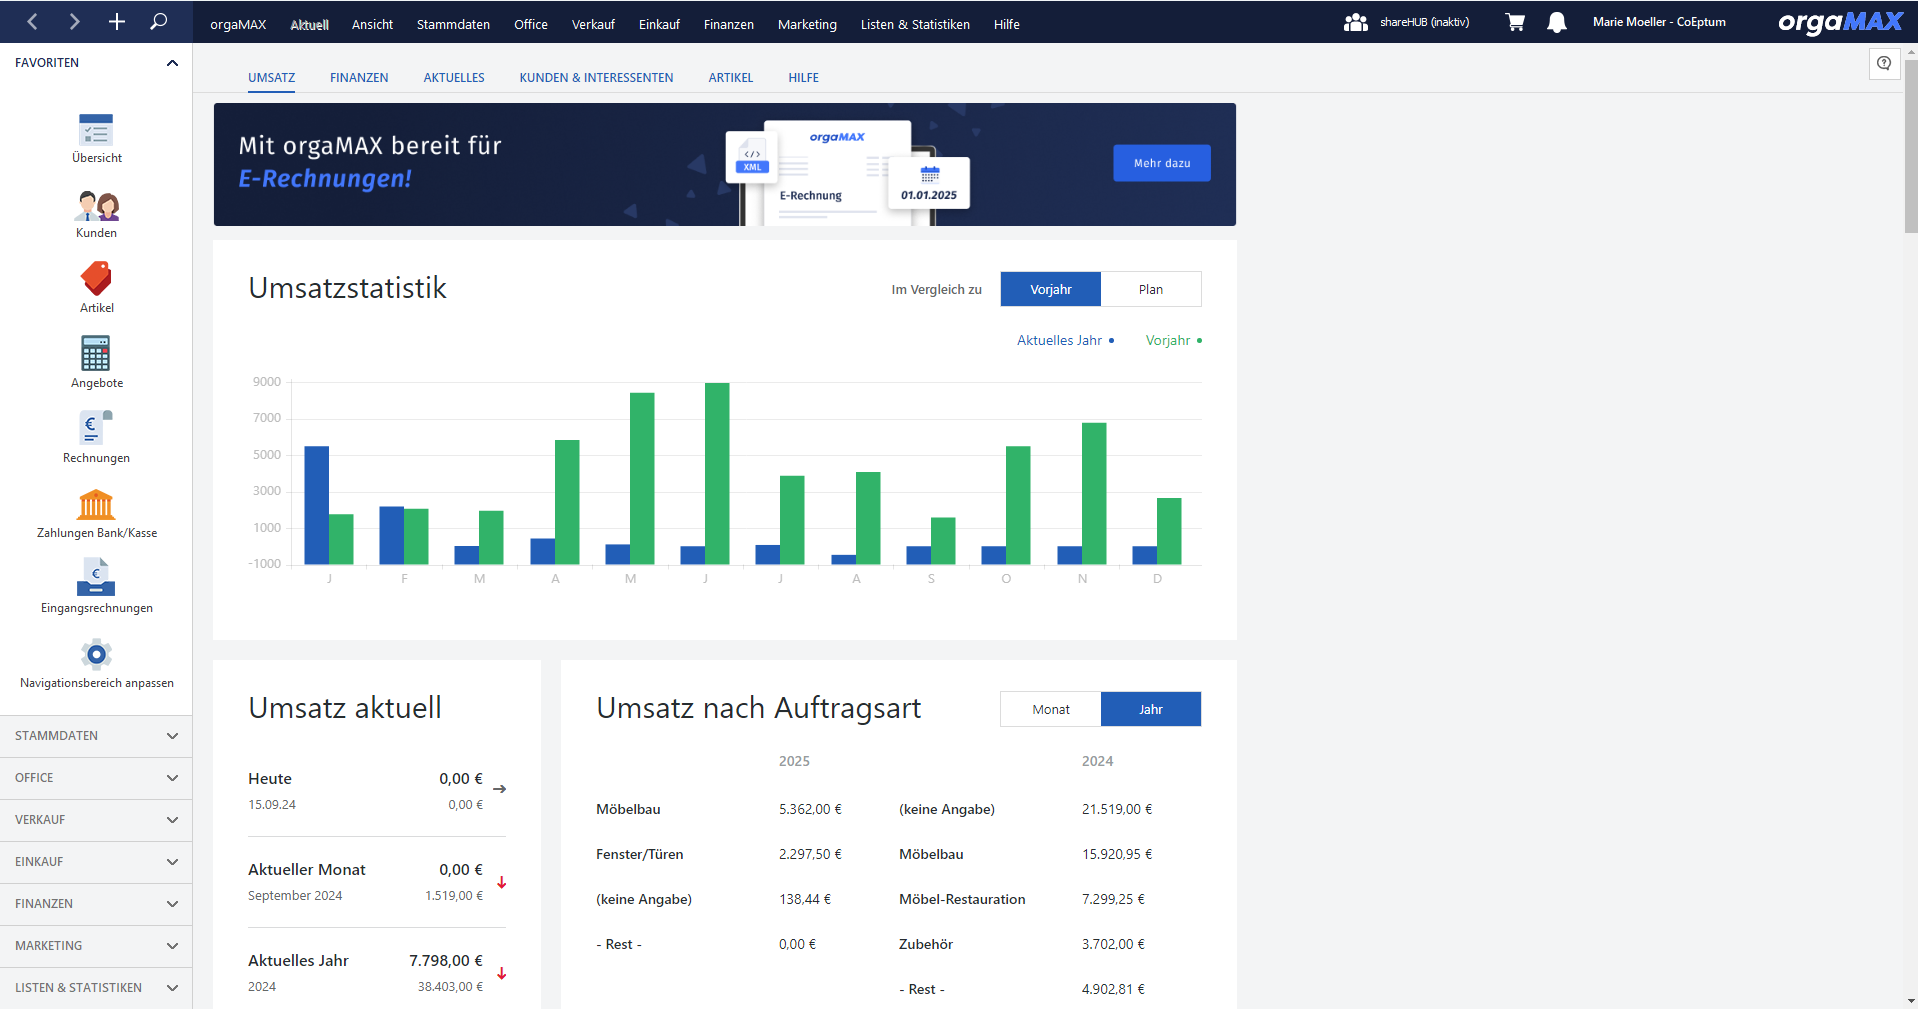The image size is (1918, 1009).
Task: Collapse the Favoriten section
Action: point(172,63)
